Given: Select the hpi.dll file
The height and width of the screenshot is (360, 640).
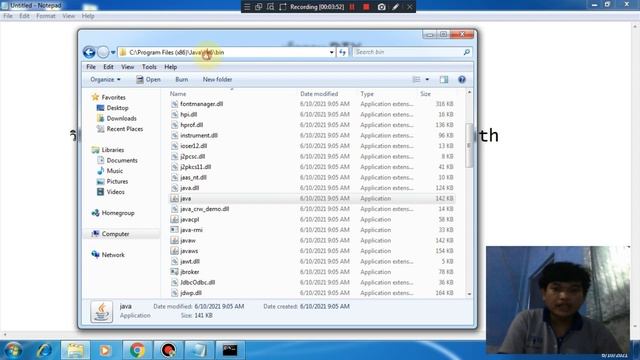Looking at the screenshot, I should point(189,115).
